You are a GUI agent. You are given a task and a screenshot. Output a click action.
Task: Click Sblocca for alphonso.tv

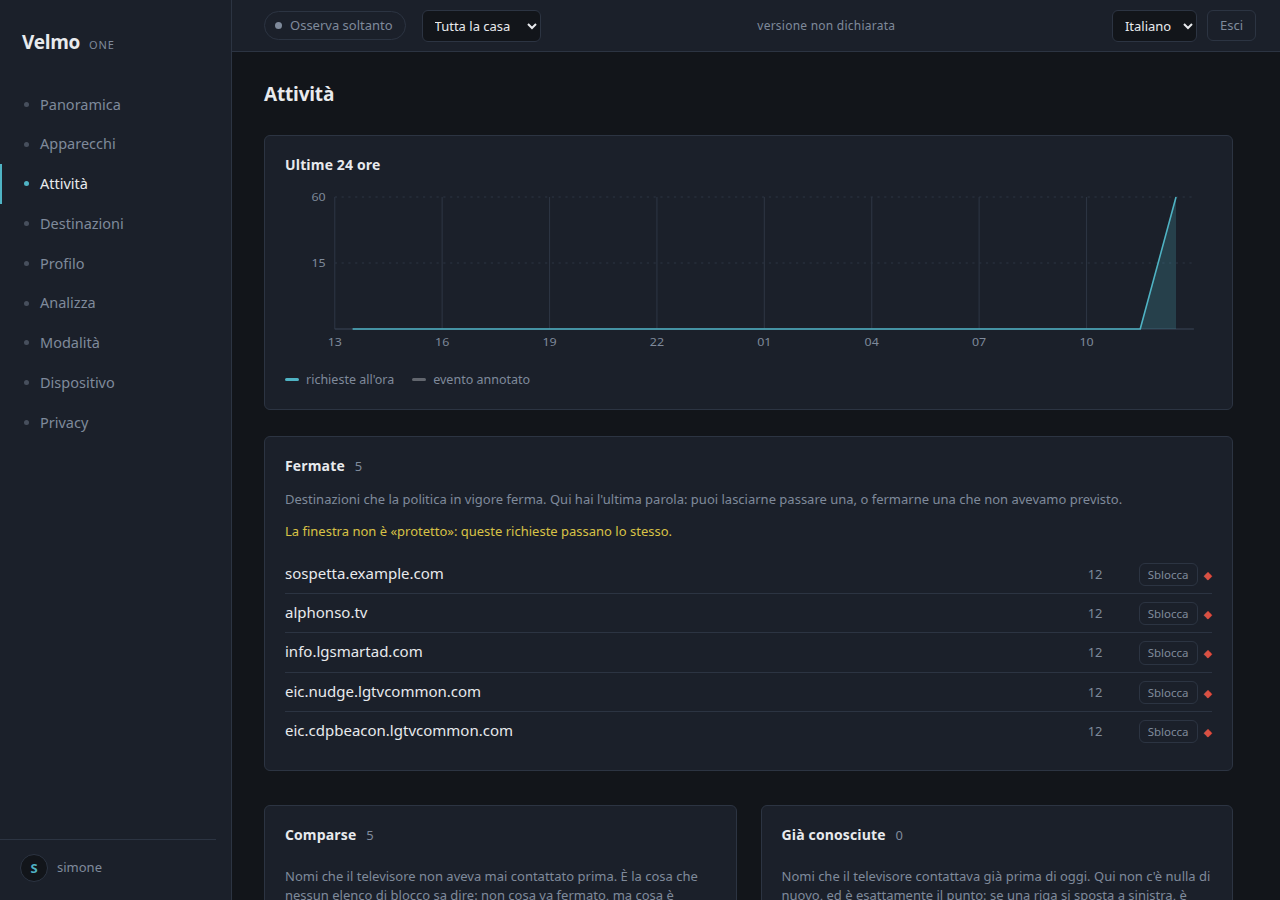click(1168, 614)
